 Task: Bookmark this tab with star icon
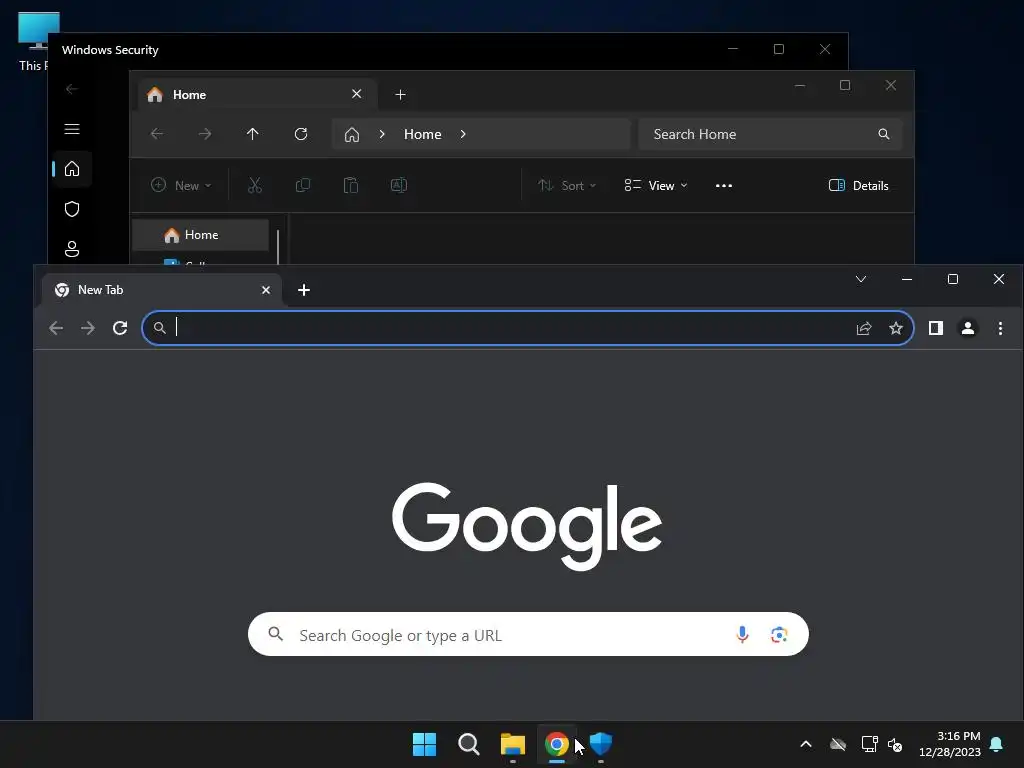[x=896, y=328]
